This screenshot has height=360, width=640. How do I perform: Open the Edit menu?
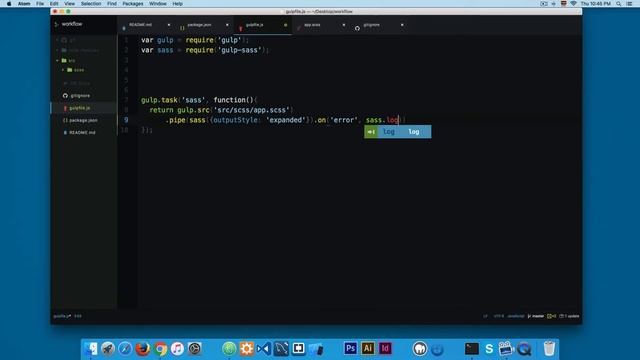(54, 4)
